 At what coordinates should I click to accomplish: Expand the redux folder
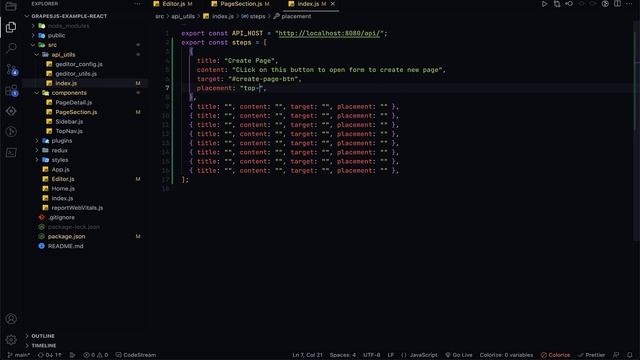pyautogui.click(x=60, y=151)
